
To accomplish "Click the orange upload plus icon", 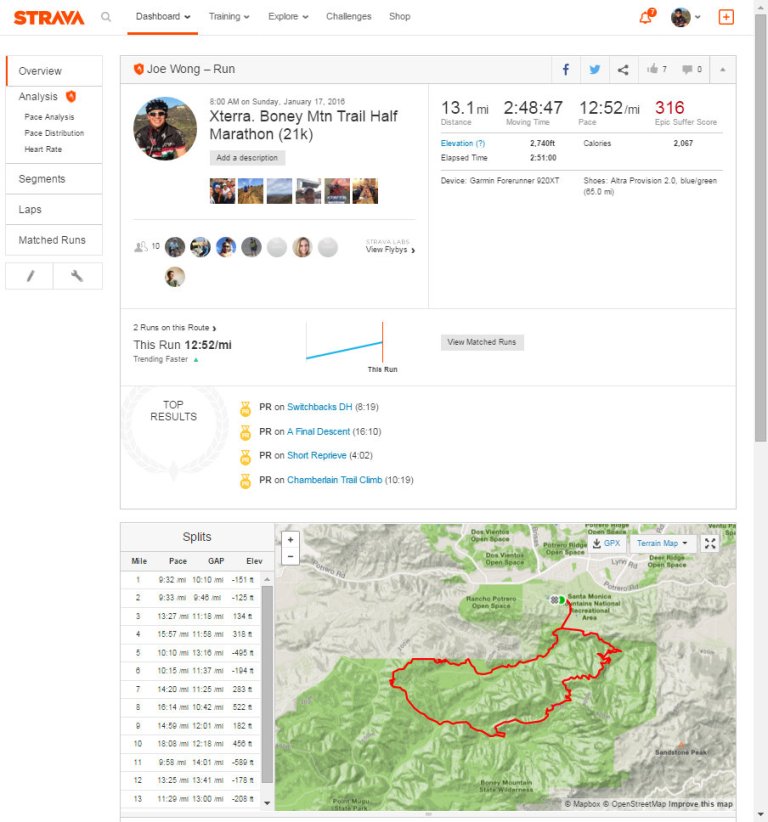I will (726, 17).
